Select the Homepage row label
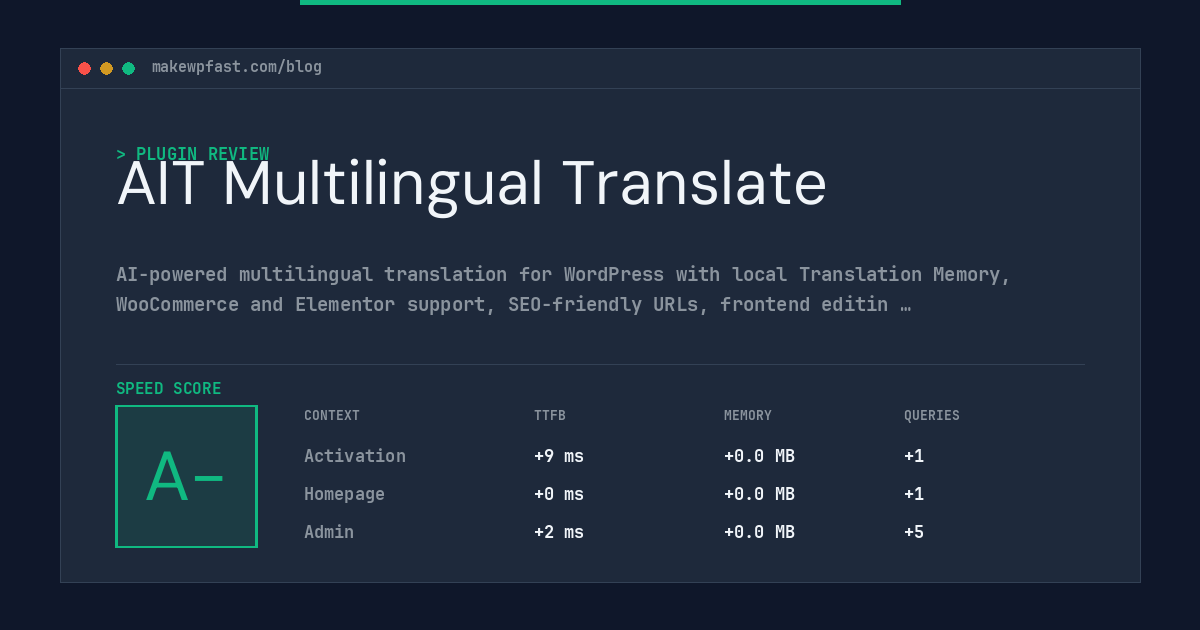The width and height of the screenshot is (1200, 630). coord(344,494)
